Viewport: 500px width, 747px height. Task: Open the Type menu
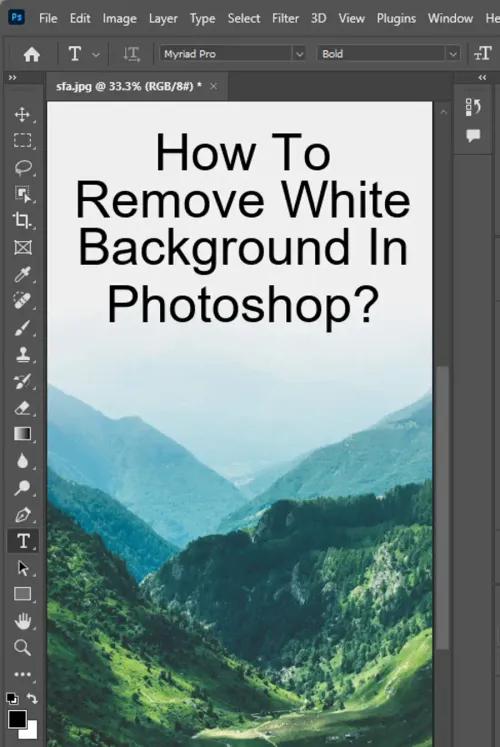202,19
